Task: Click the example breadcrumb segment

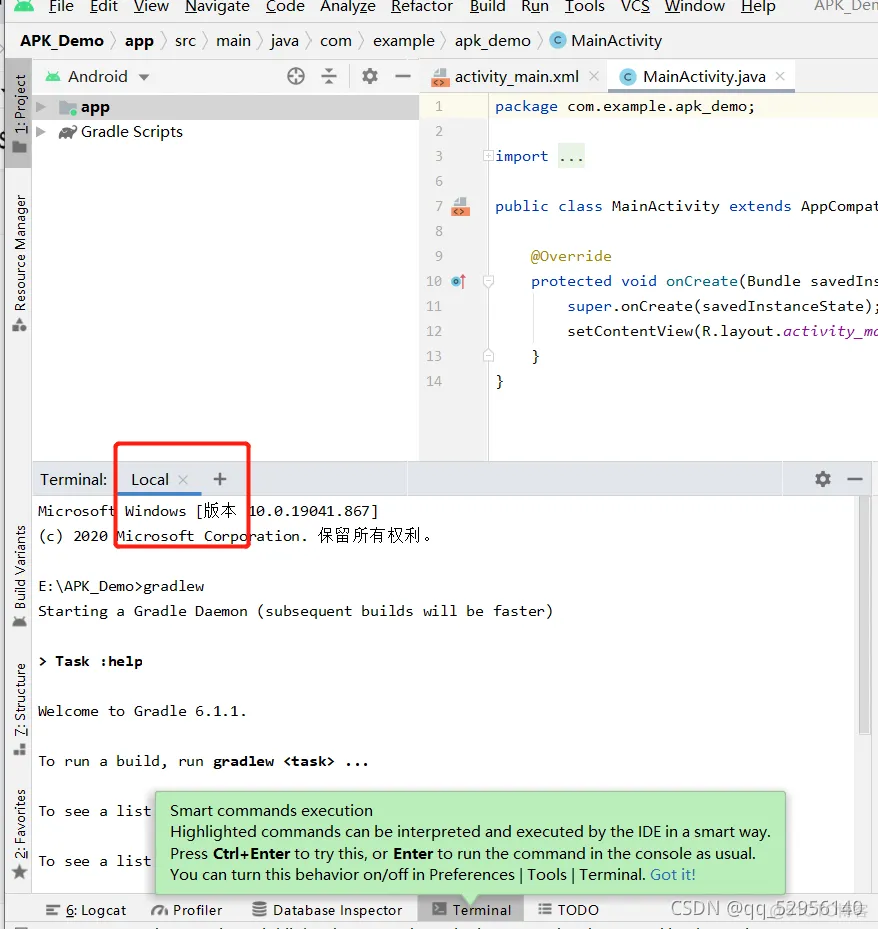Action: (403, 41)
